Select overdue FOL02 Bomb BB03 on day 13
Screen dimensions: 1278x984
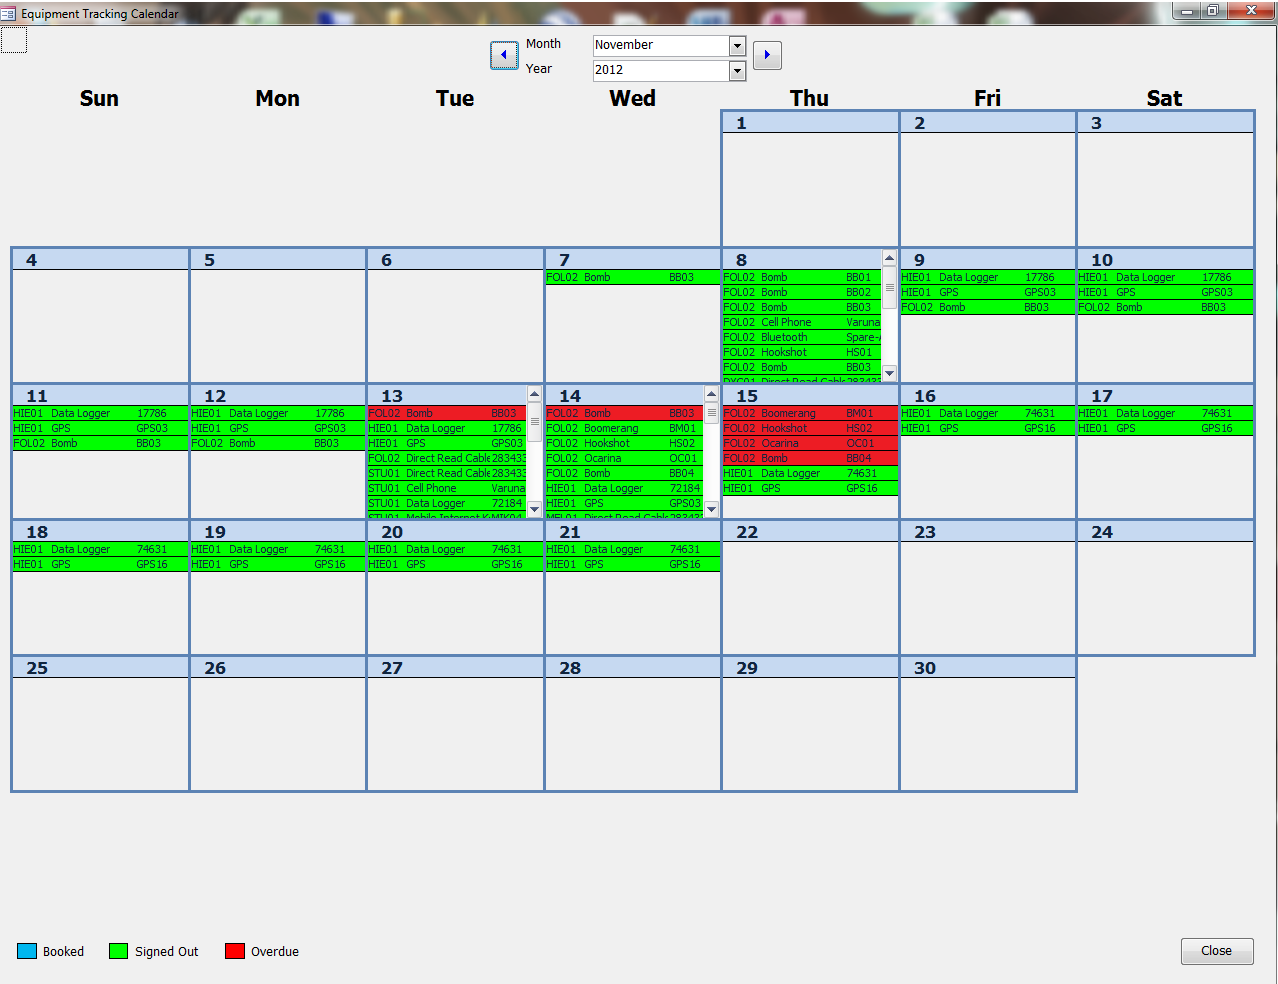click(446, 413)
